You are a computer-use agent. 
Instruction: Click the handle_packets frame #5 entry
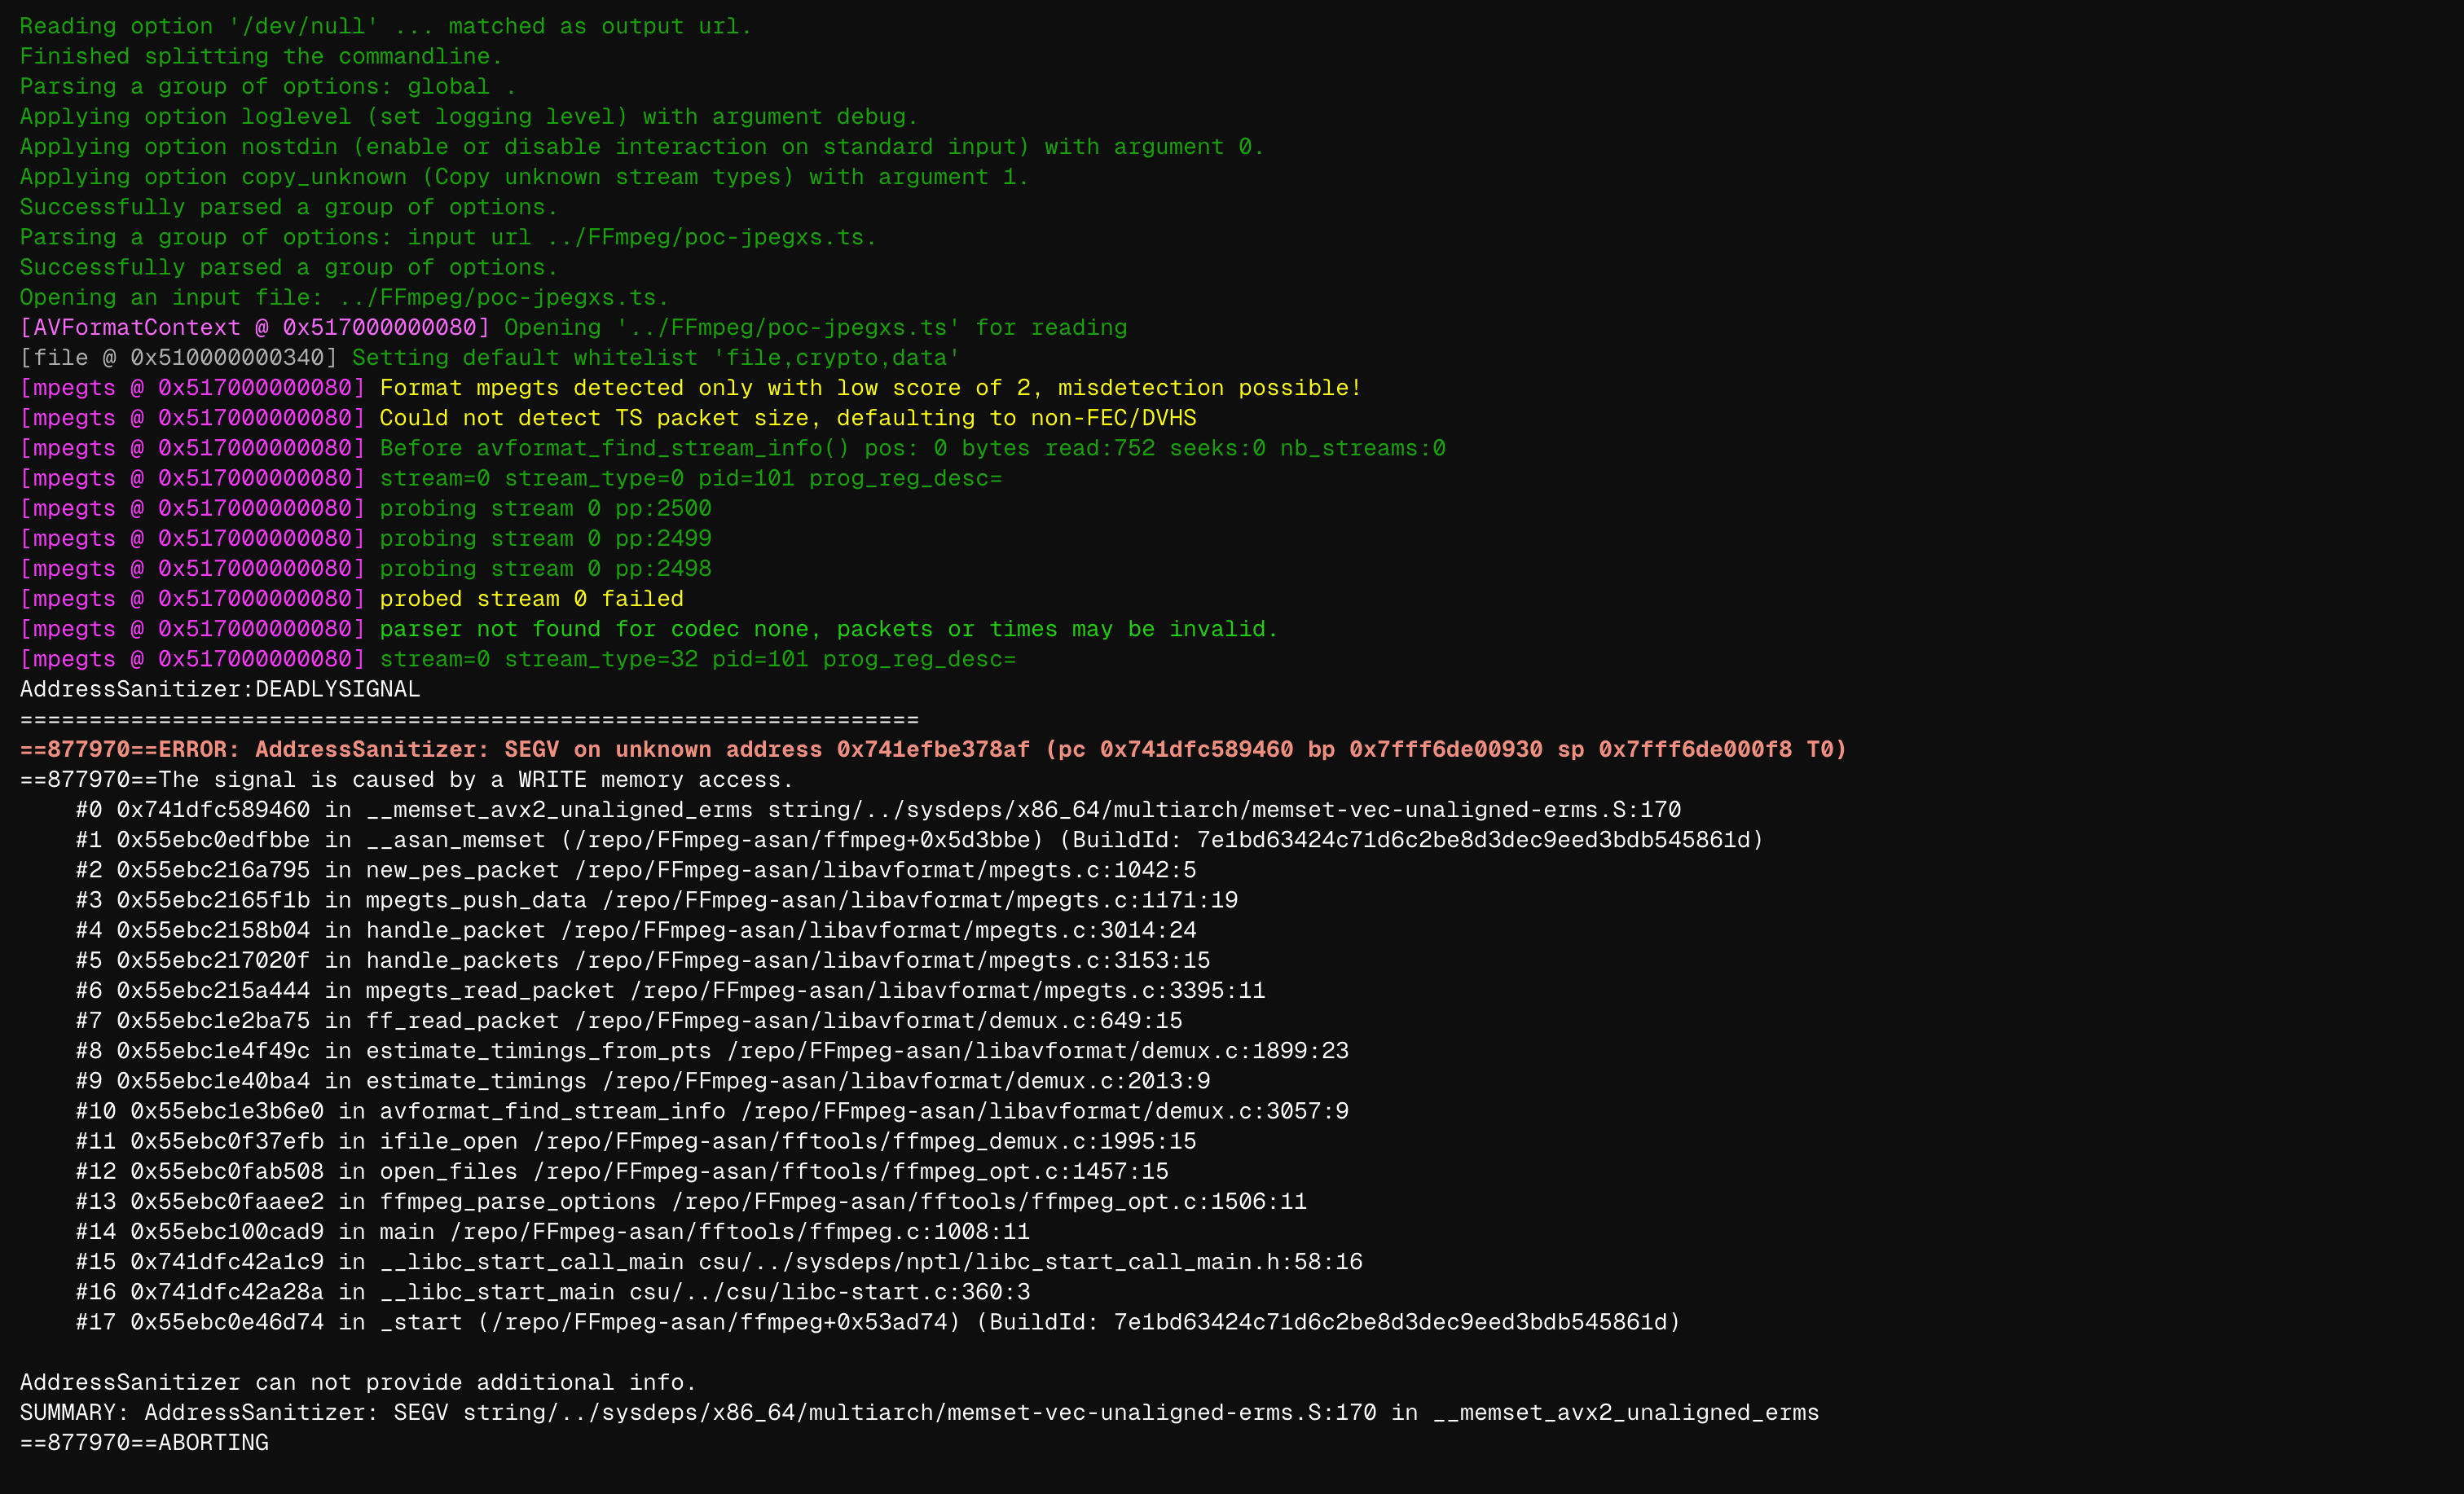tap(640, 960)
